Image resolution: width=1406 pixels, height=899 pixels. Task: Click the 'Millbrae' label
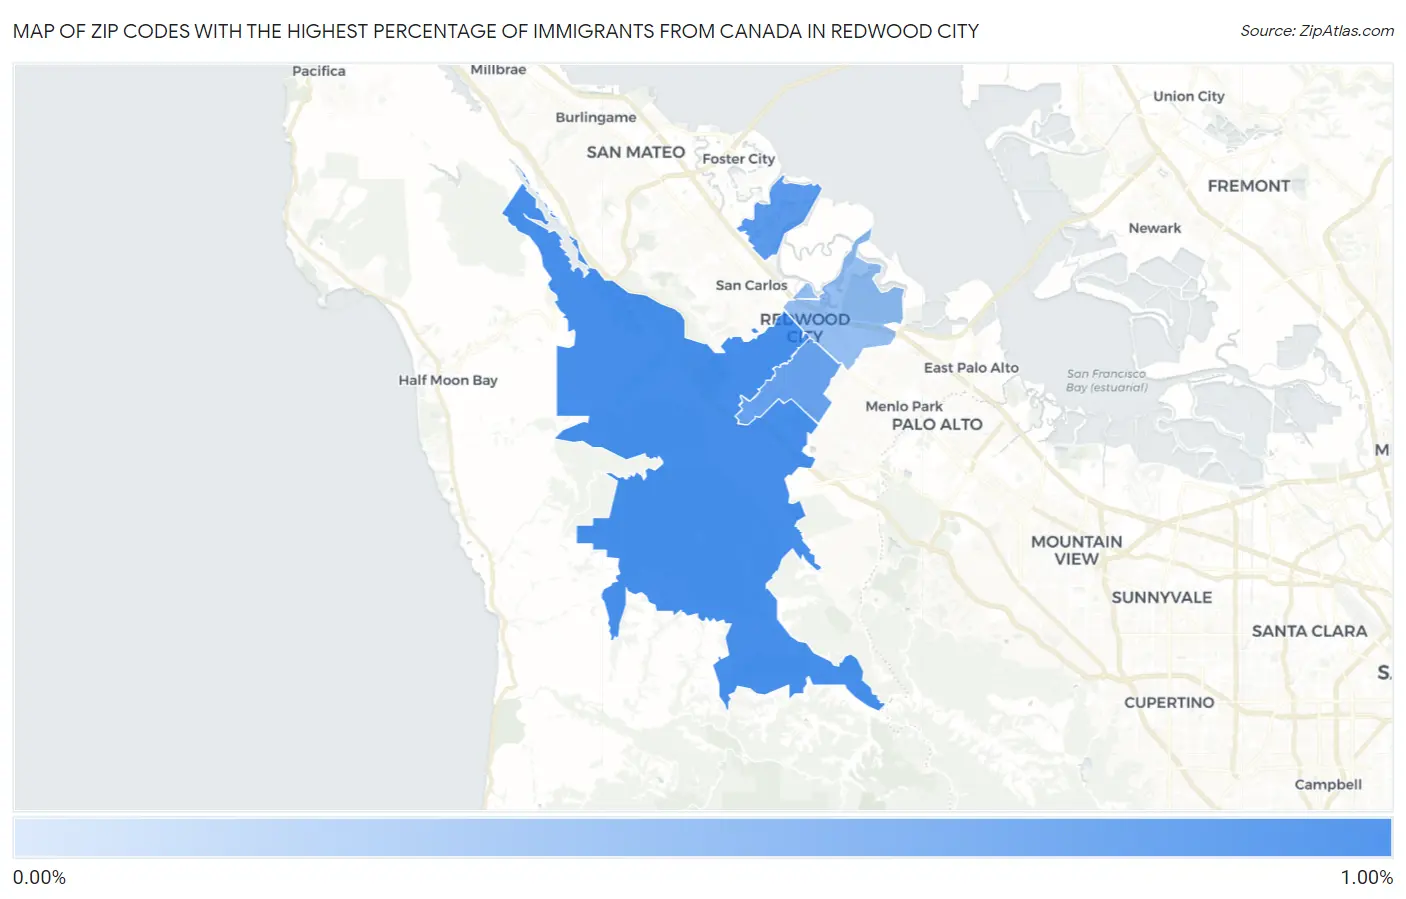click(498, 70)
